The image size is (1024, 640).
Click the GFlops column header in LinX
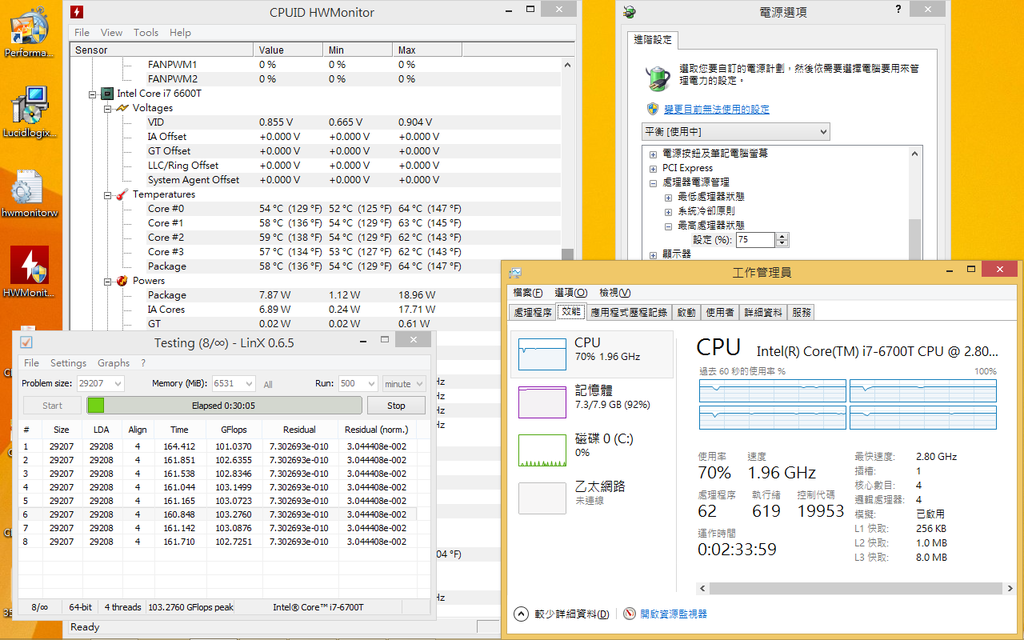tap(234, 430)
